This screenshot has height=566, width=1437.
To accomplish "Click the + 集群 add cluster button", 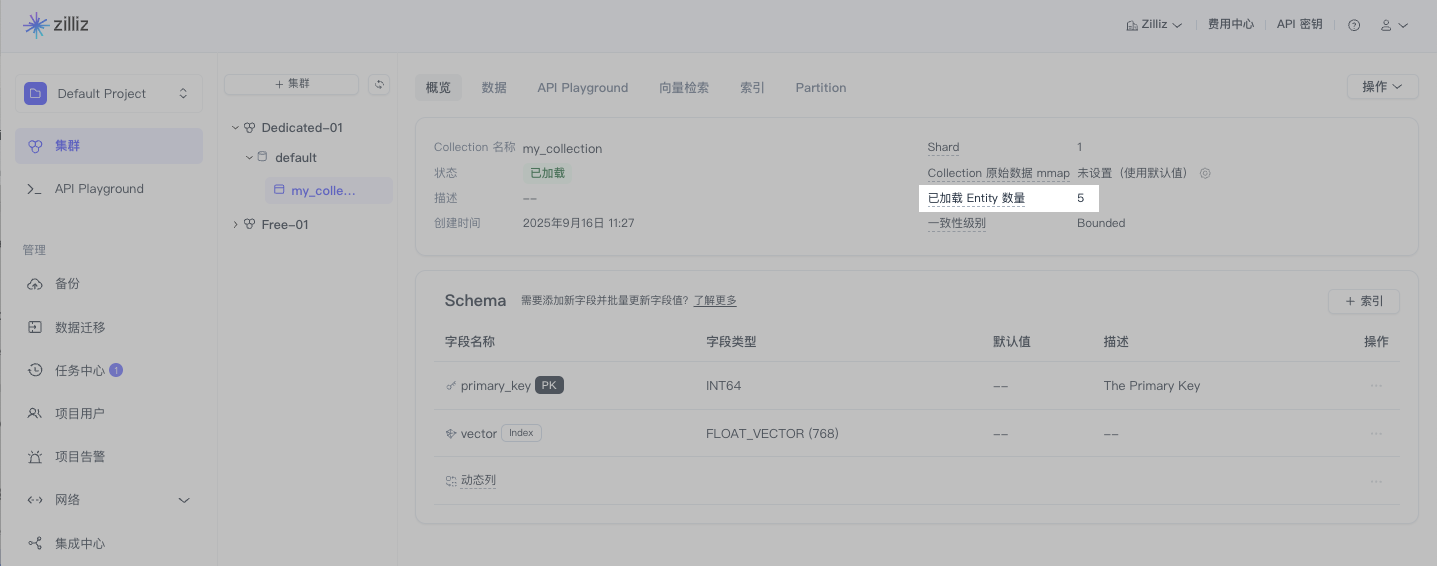I will (291, 85).
